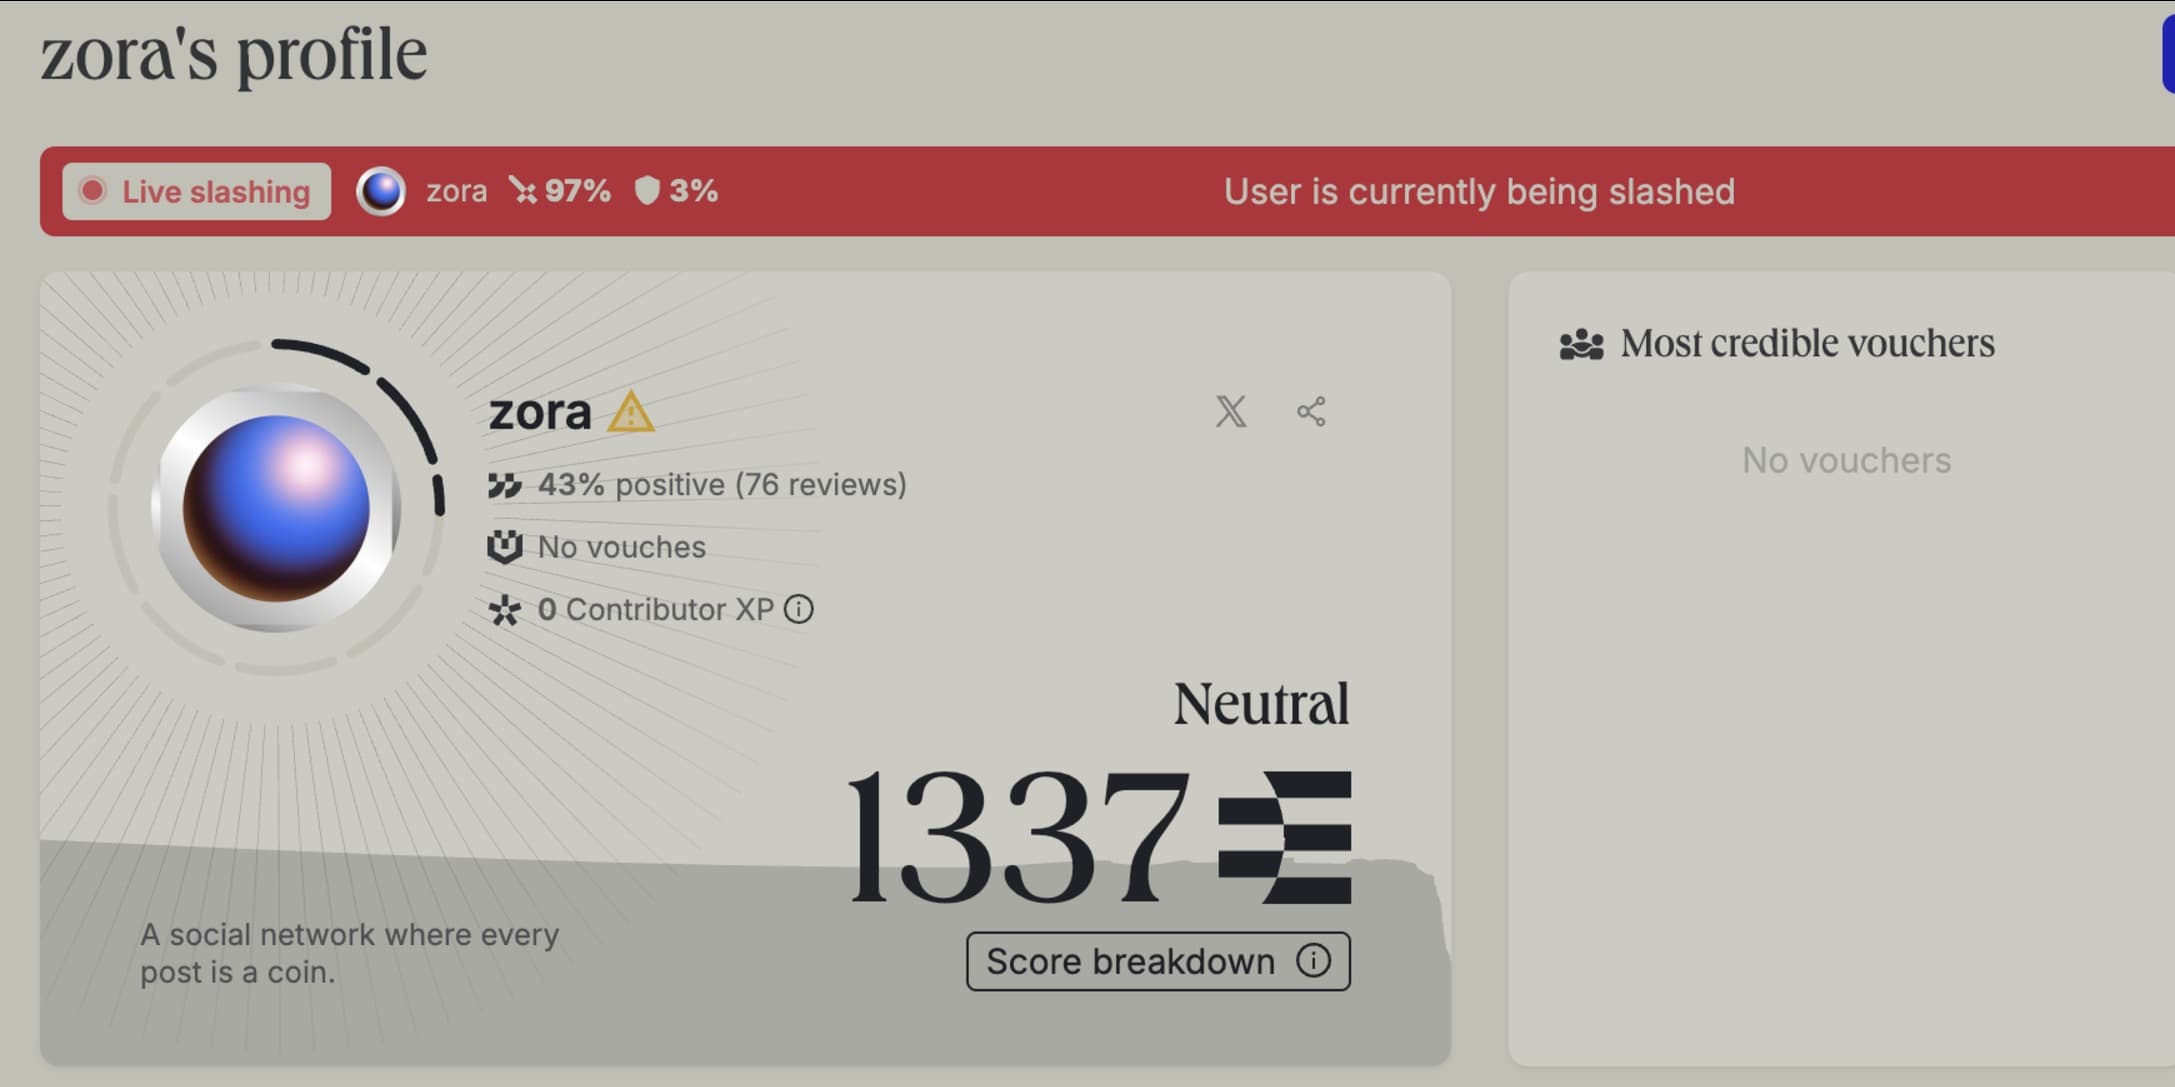Click the Live slashing badge
The height and width of the screenshot is (1087, 2175).
click(196, 191)
